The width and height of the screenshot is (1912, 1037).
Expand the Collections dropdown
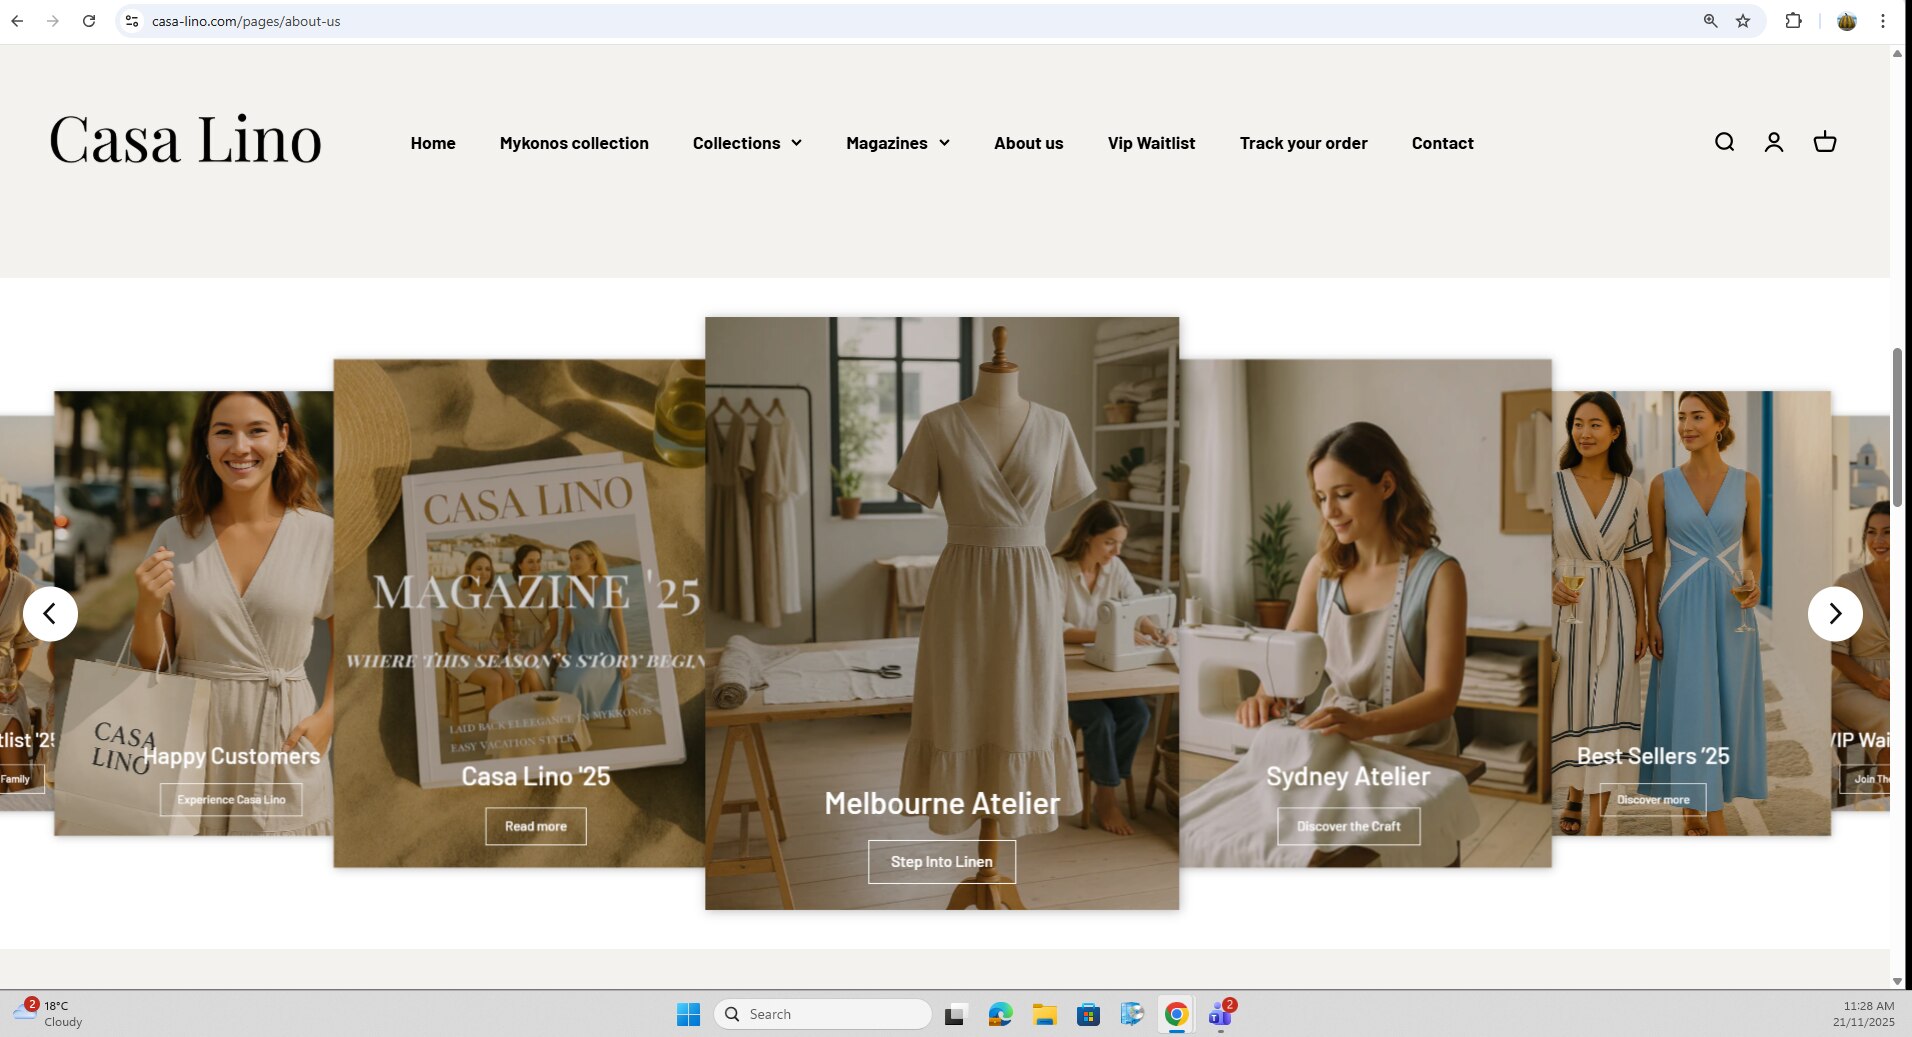[x=746, y=142]
